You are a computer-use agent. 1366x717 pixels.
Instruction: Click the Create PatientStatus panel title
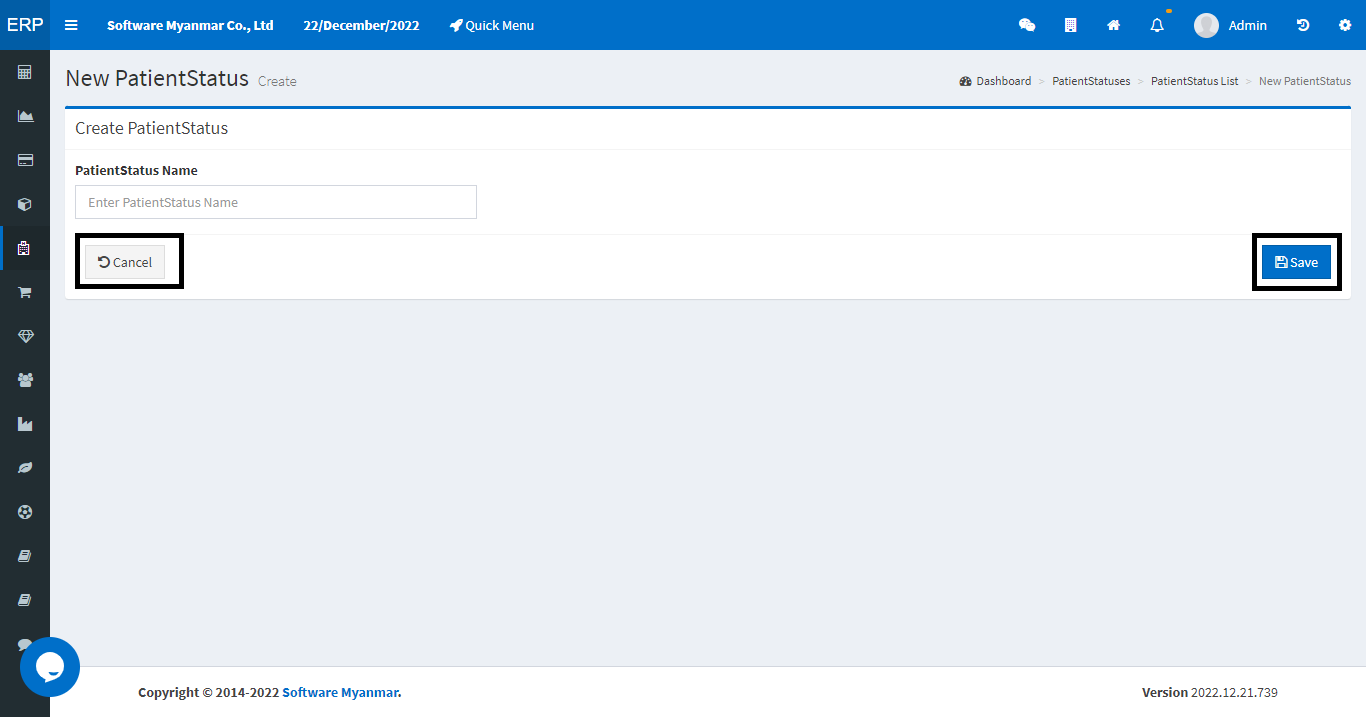click(x=152, y=128)
